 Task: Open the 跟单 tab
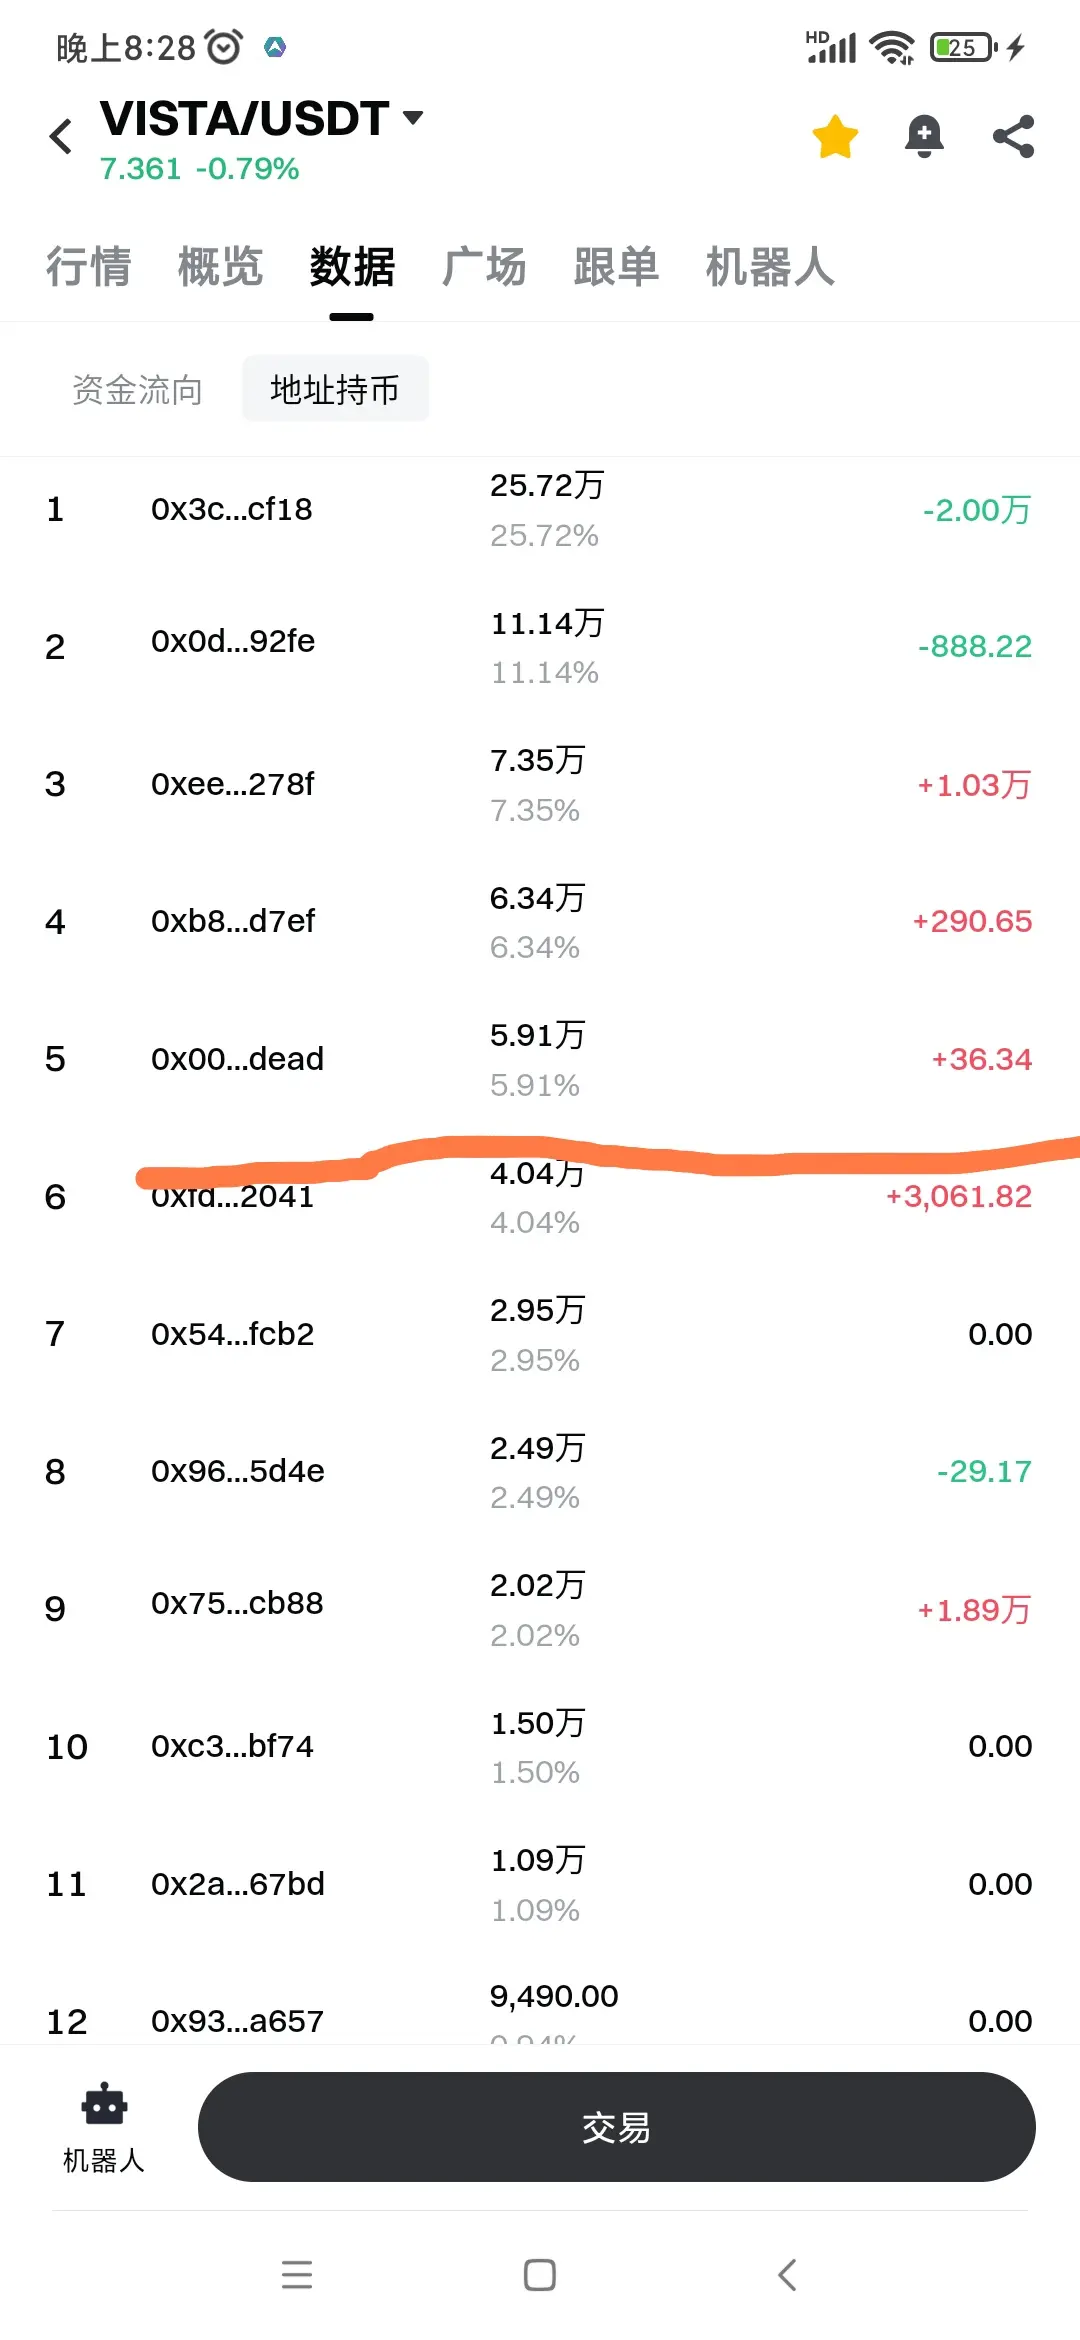[616, 267]
